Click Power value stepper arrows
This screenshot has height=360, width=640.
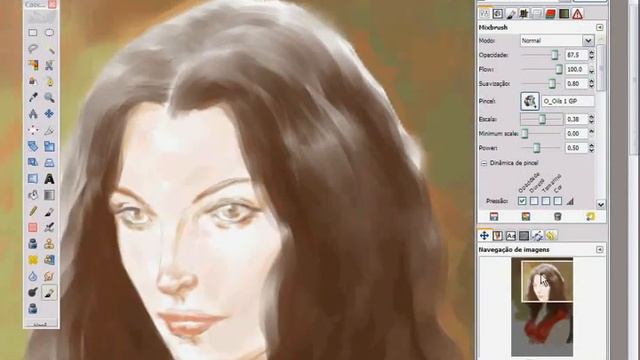pyautogui.click(x=591, y=148)
